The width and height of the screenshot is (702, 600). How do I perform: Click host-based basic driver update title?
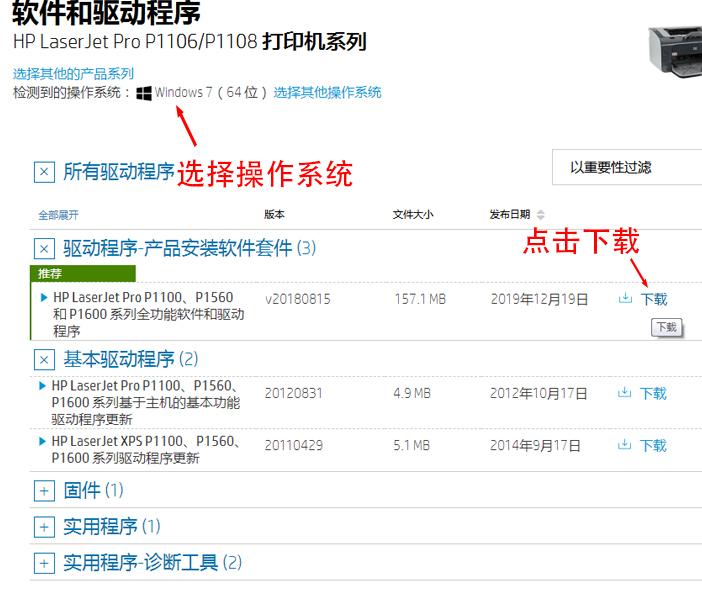[146, 403]
